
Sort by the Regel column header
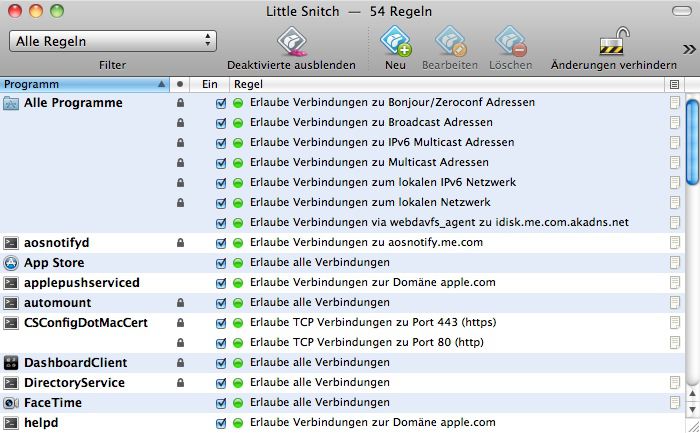click(x=446, y=84)
